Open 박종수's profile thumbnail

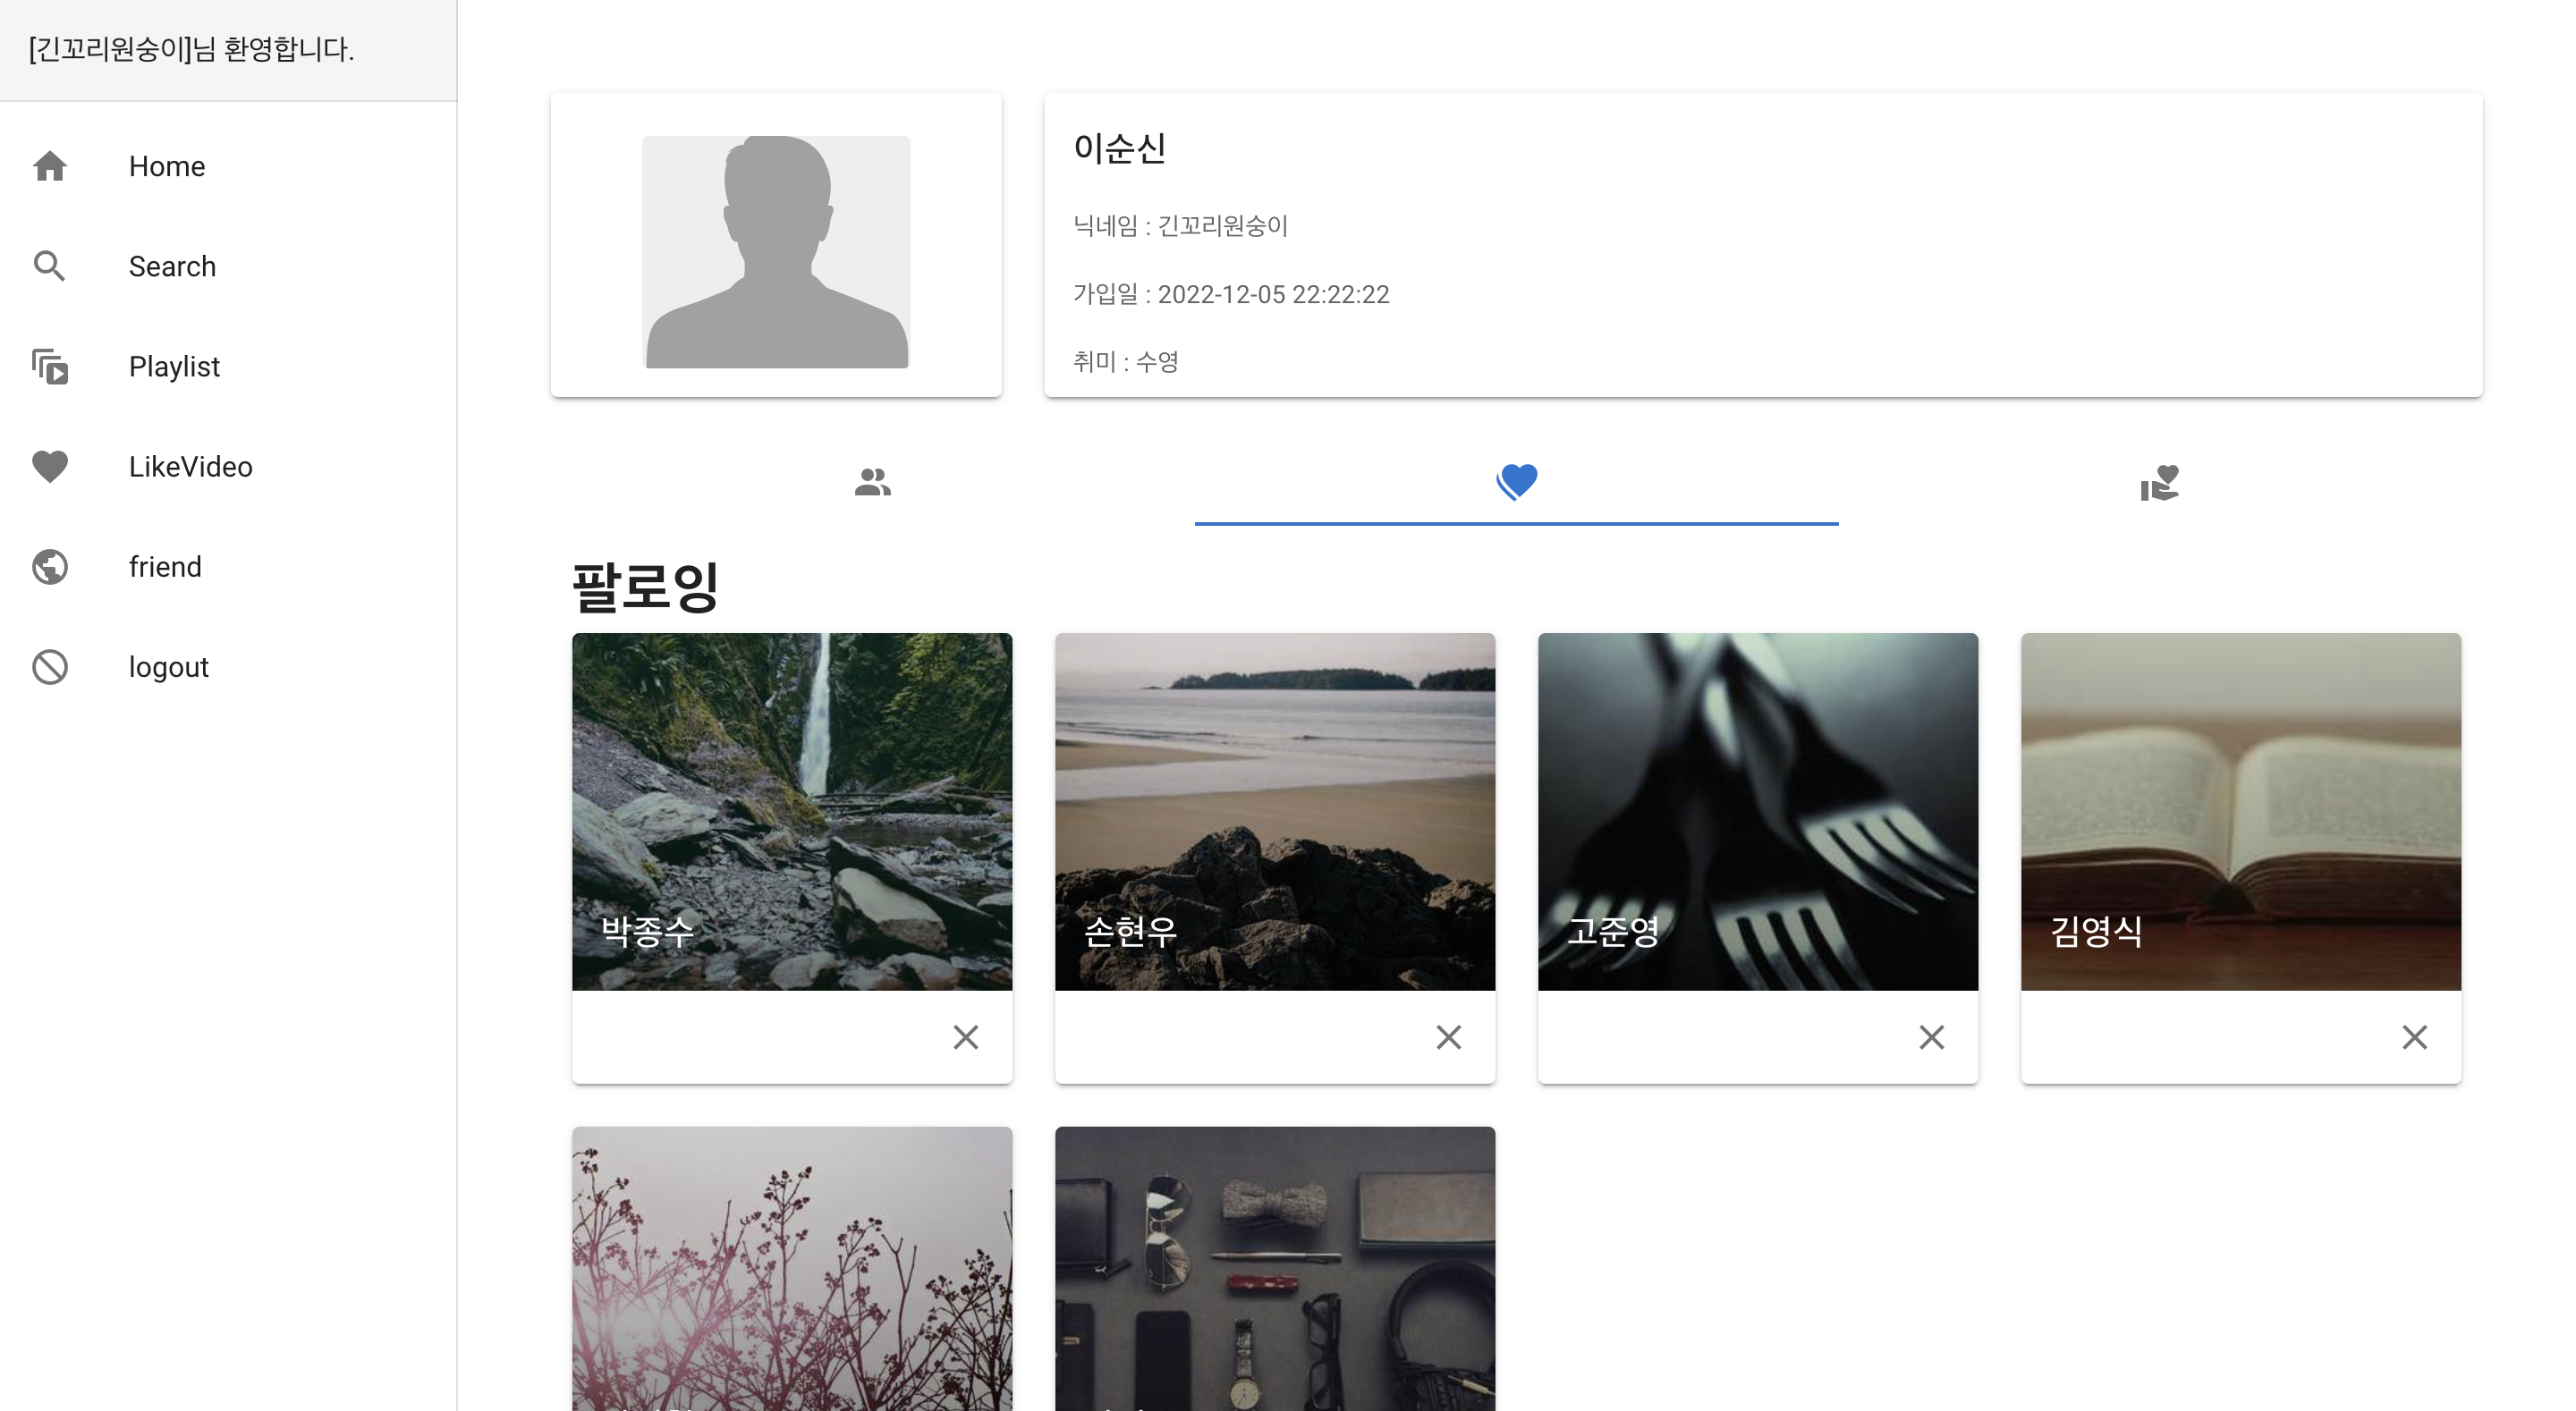(x=791, y=810)
